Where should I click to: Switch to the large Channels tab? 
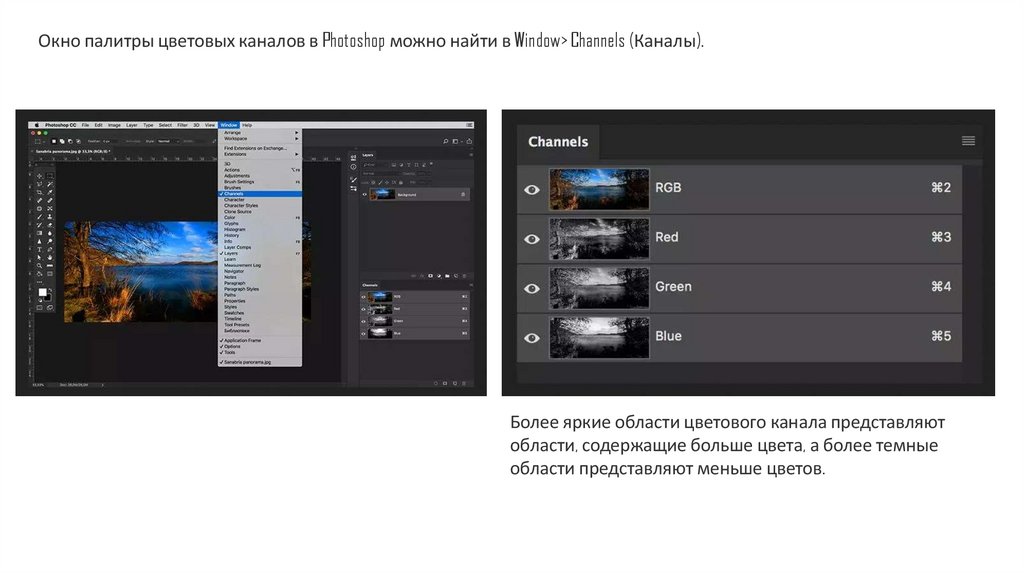coord(558,142)
